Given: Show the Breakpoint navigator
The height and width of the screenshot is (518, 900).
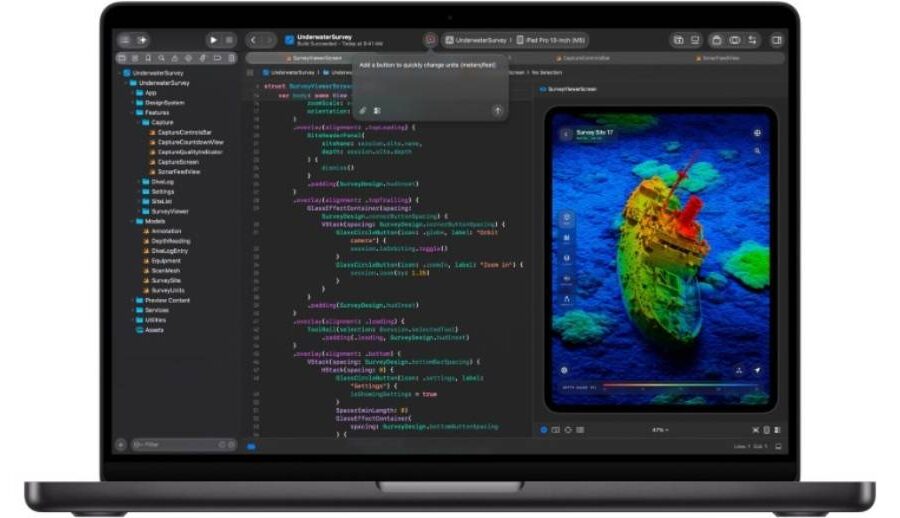Looking at the screenshot, I should [x=218, y=58].
